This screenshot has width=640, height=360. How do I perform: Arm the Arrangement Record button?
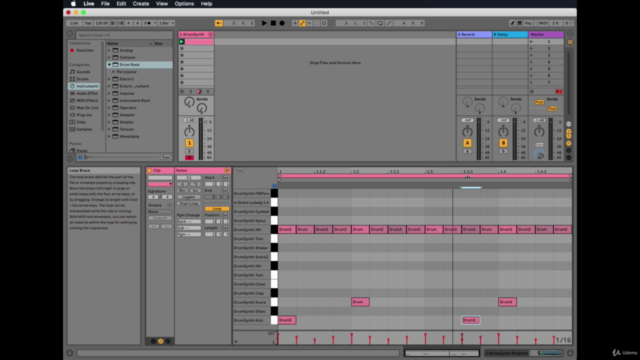[282, 23]
